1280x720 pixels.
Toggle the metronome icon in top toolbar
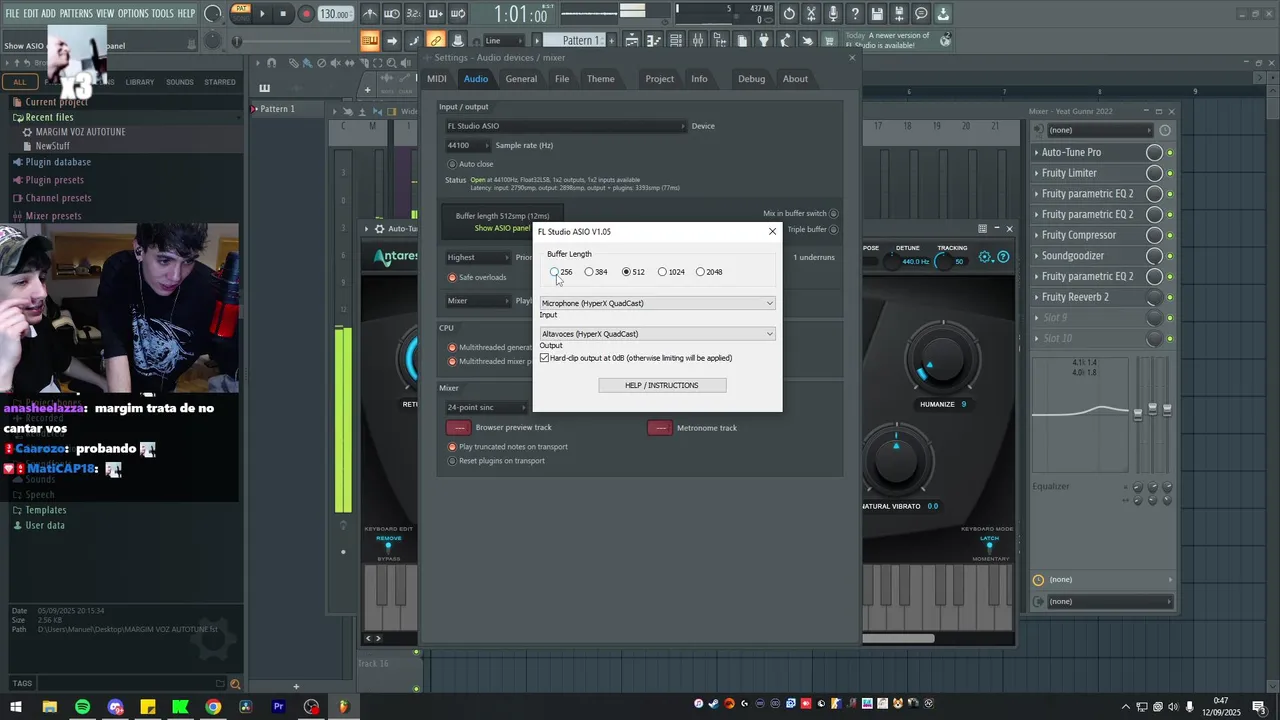[x=370, y=14]
